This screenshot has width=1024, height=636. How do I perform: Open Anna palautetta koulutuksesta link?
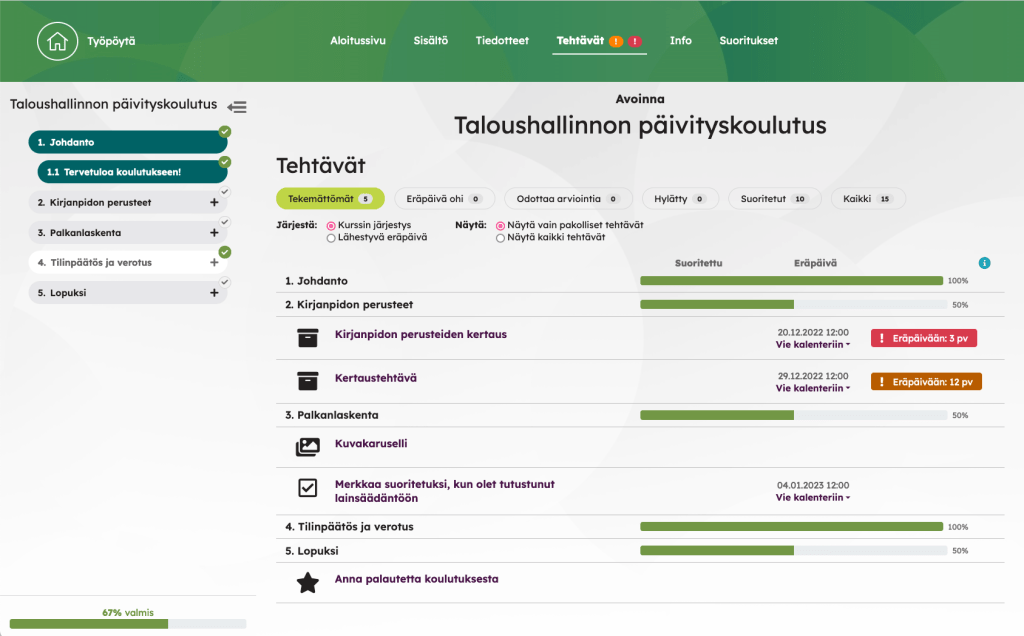(416, 579)
